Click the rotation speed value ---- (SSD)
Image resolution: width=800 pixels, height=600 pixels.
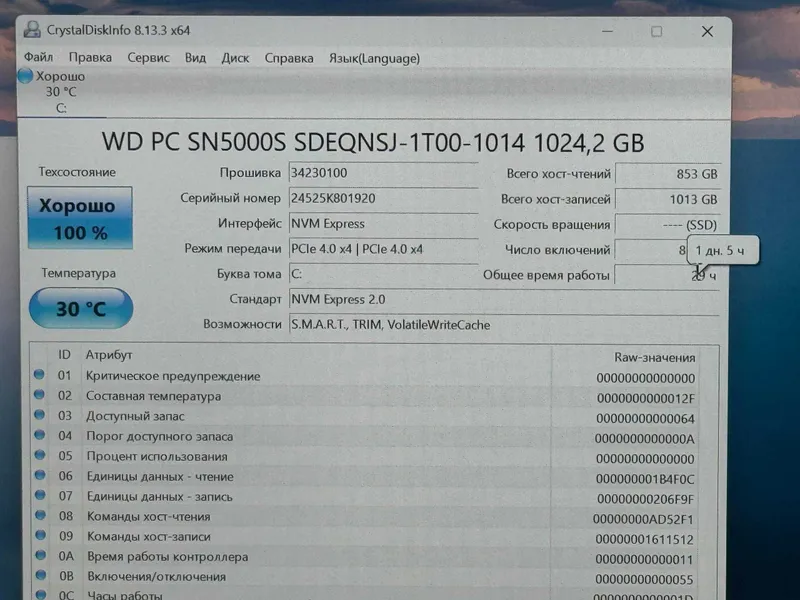668,224
